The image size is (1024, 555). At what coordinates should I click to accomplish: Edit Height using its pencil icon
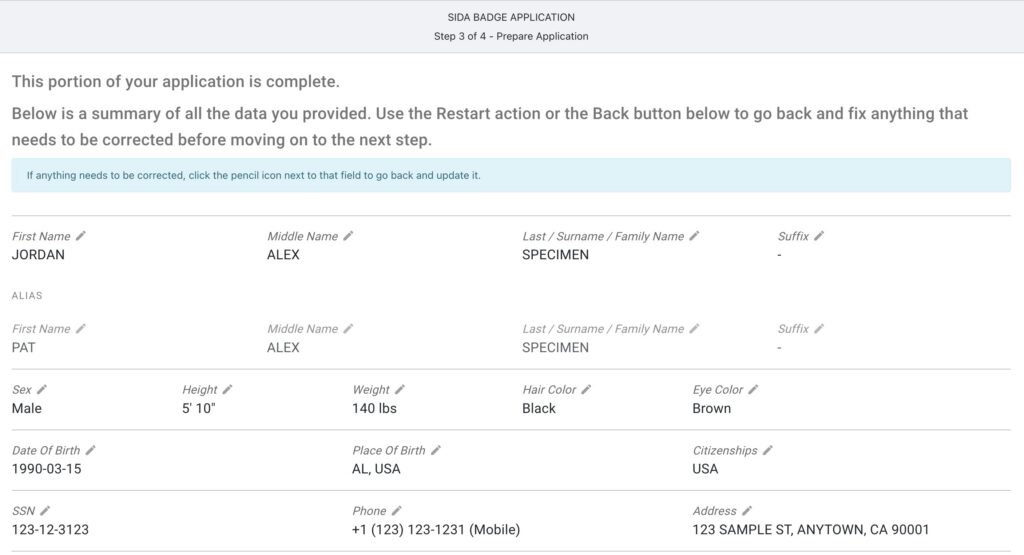pyautogui.click(x=227, y=389)
